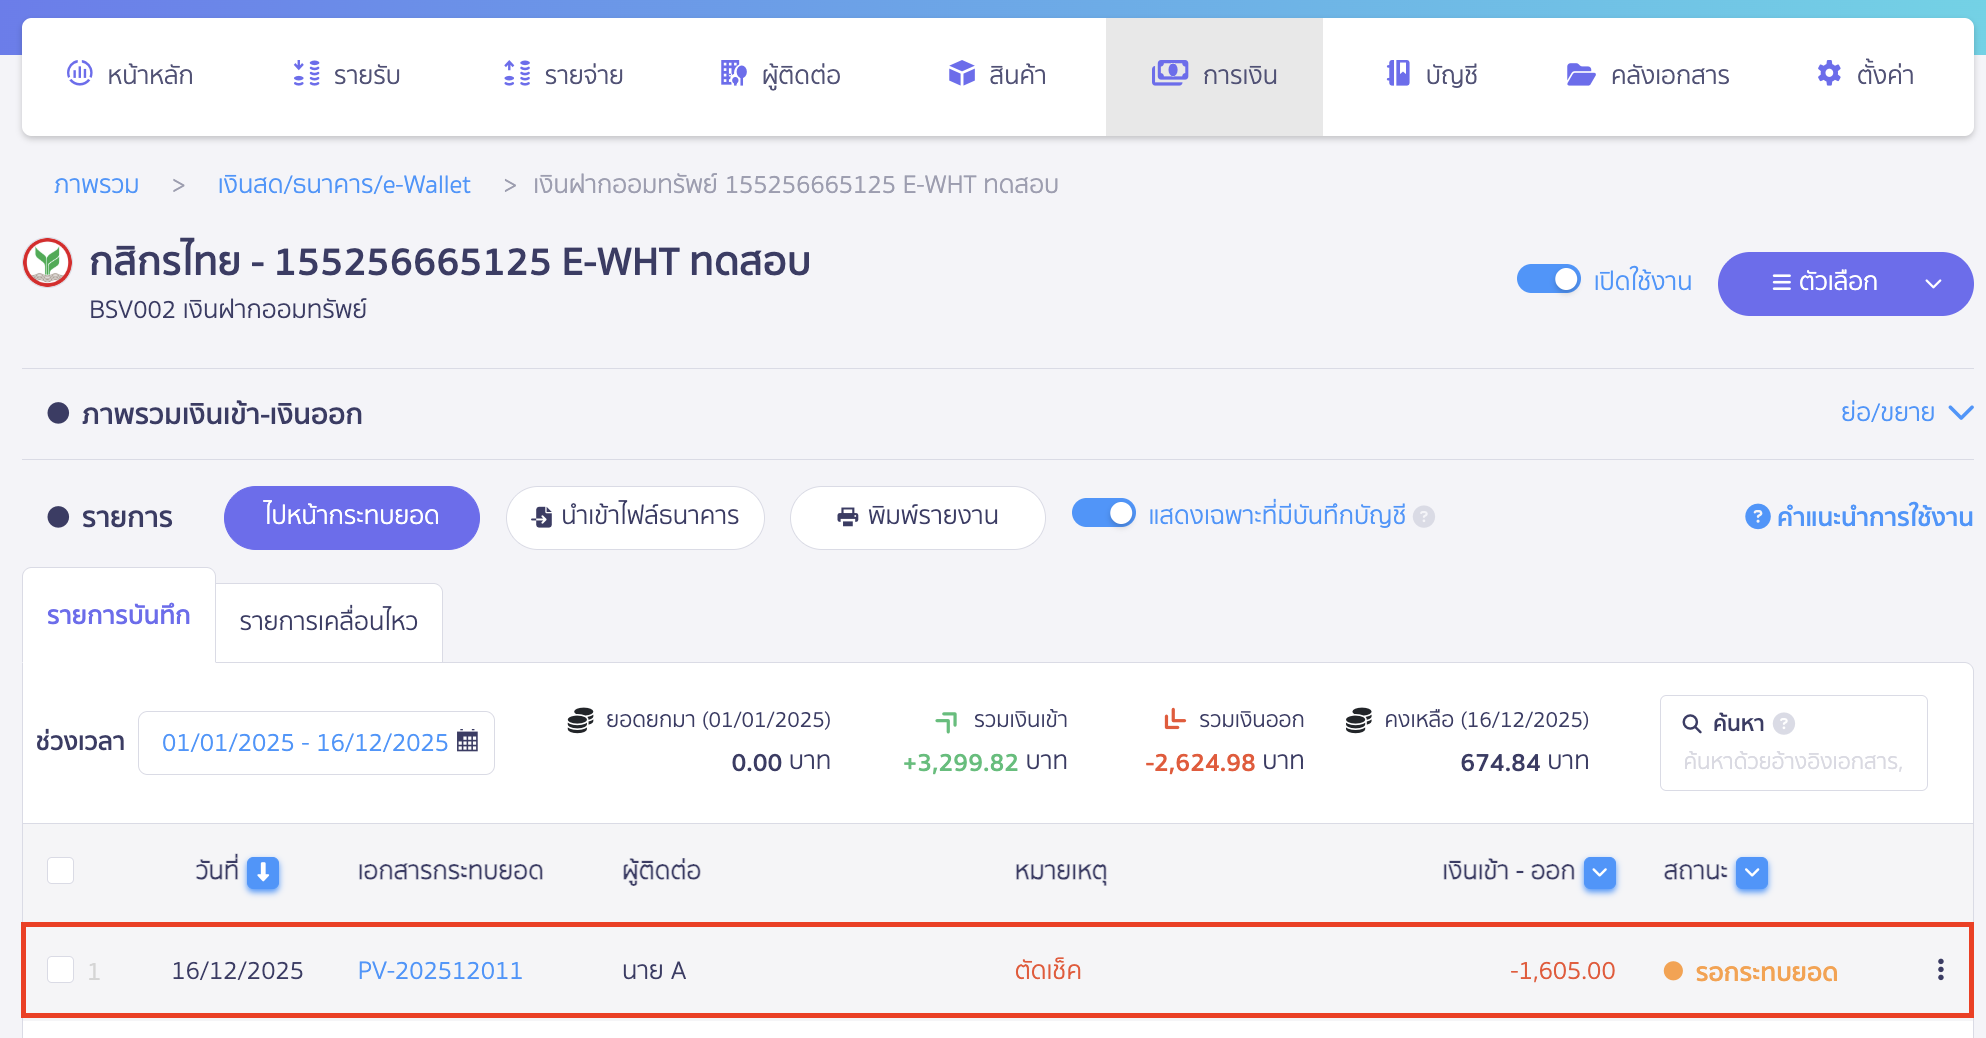The width and height of the screenshot is (1986, 1038).
Task: Click the three-dot menu on PV-202512011 row
Action: (x=1940, y=970)
